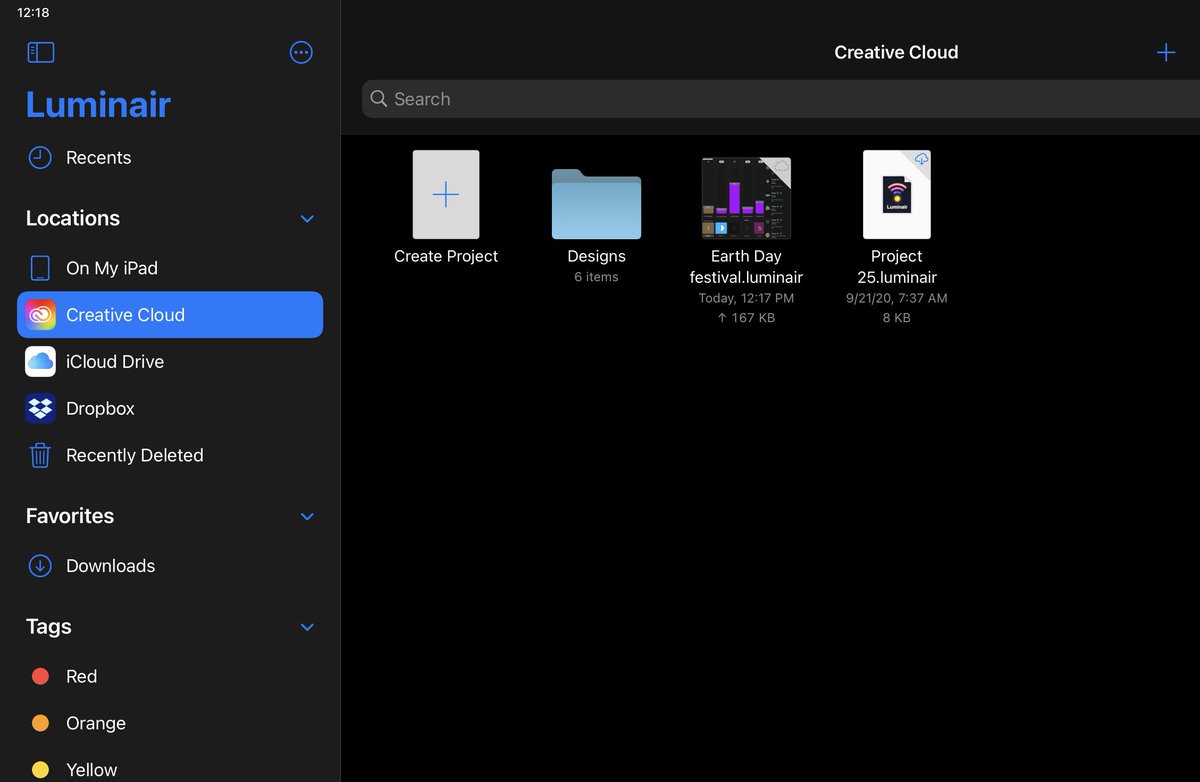Click the Recently Deleted trash icon
1200x782 pixels.
[x=40, y=455]
